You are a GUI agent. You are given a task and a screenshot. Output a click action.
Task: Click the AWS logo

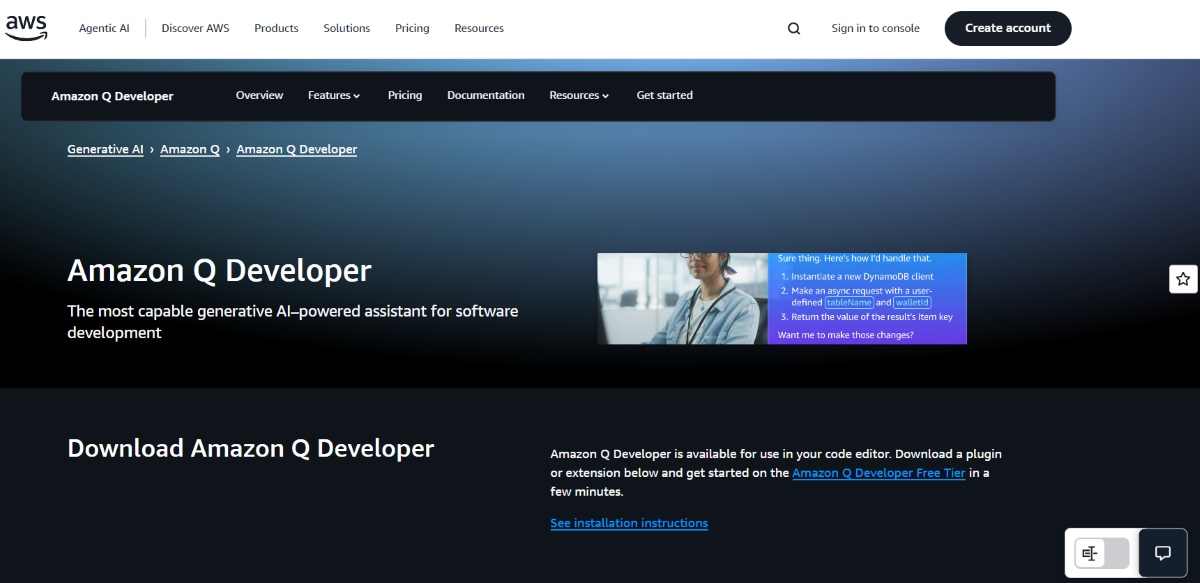coord(26,28)
